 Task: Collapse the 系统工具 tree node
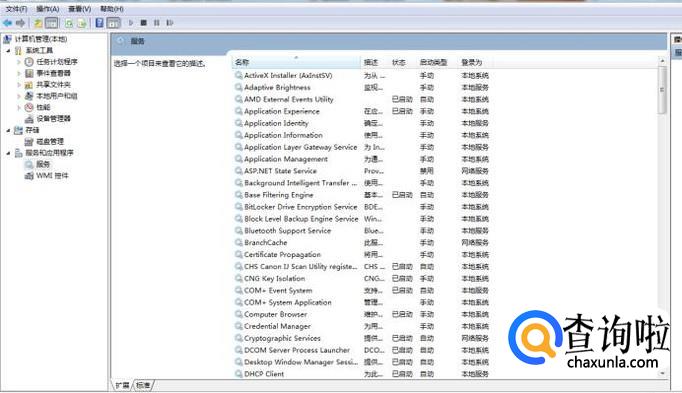tap(8, 51)
